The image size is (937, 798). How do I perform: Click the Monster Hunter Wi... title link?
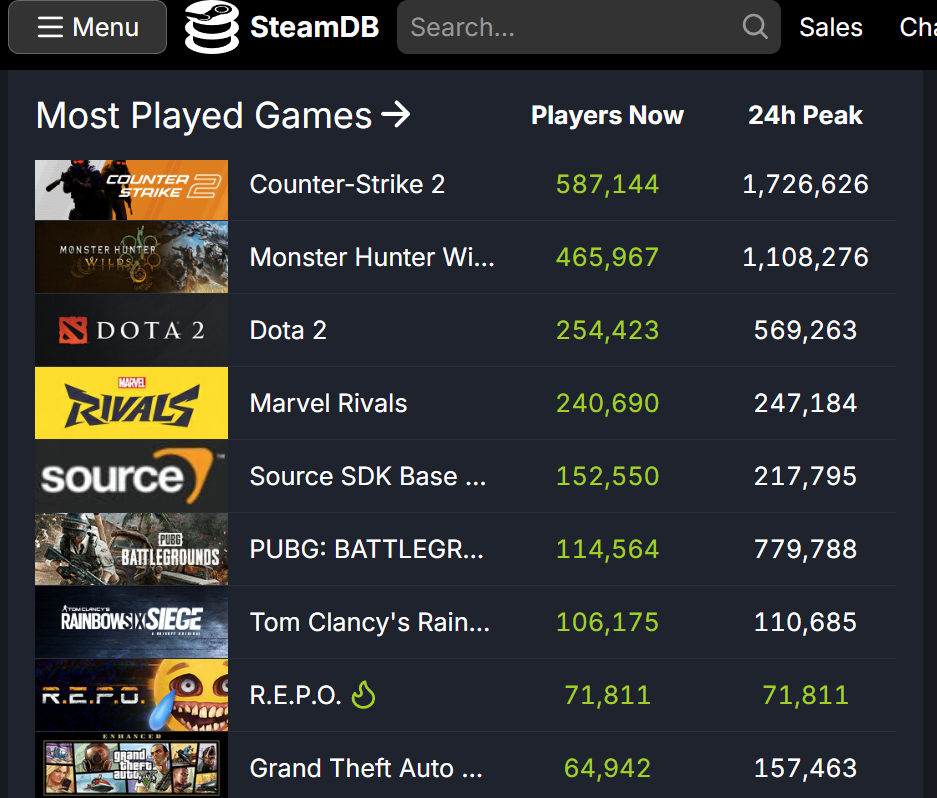[x=372, y=257]
